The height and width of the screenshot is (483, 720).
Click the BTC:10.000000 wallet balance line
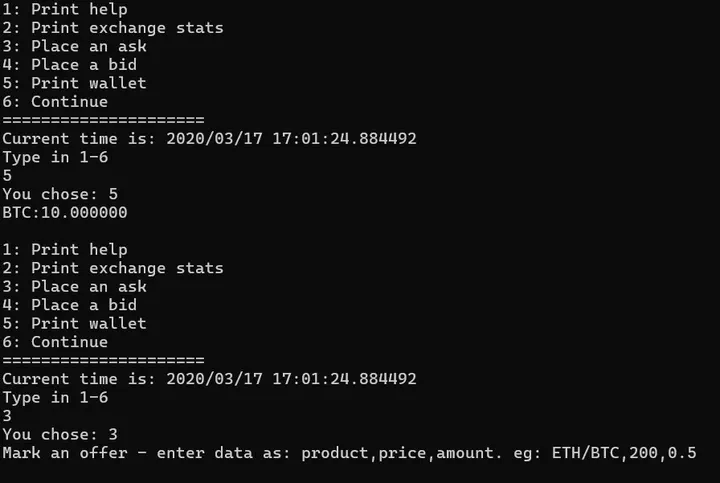[x=65, y=213]
